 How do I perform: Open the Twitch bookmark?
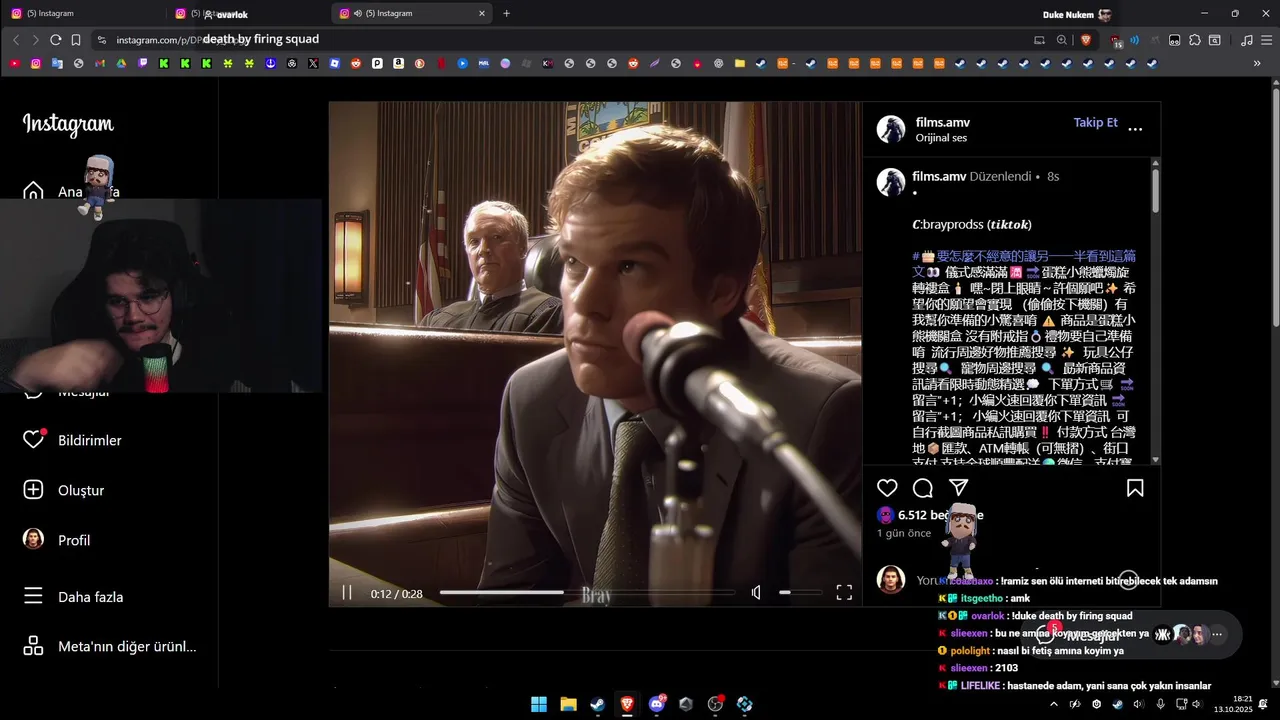coord(142,63)
